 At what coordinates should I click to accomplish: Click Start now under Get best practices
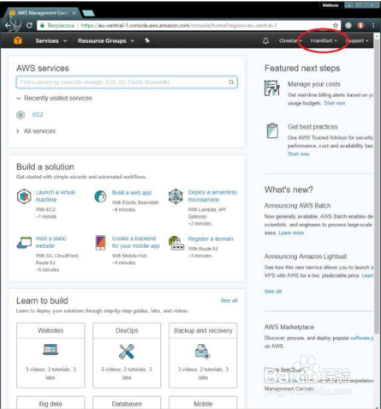[298, 154]
